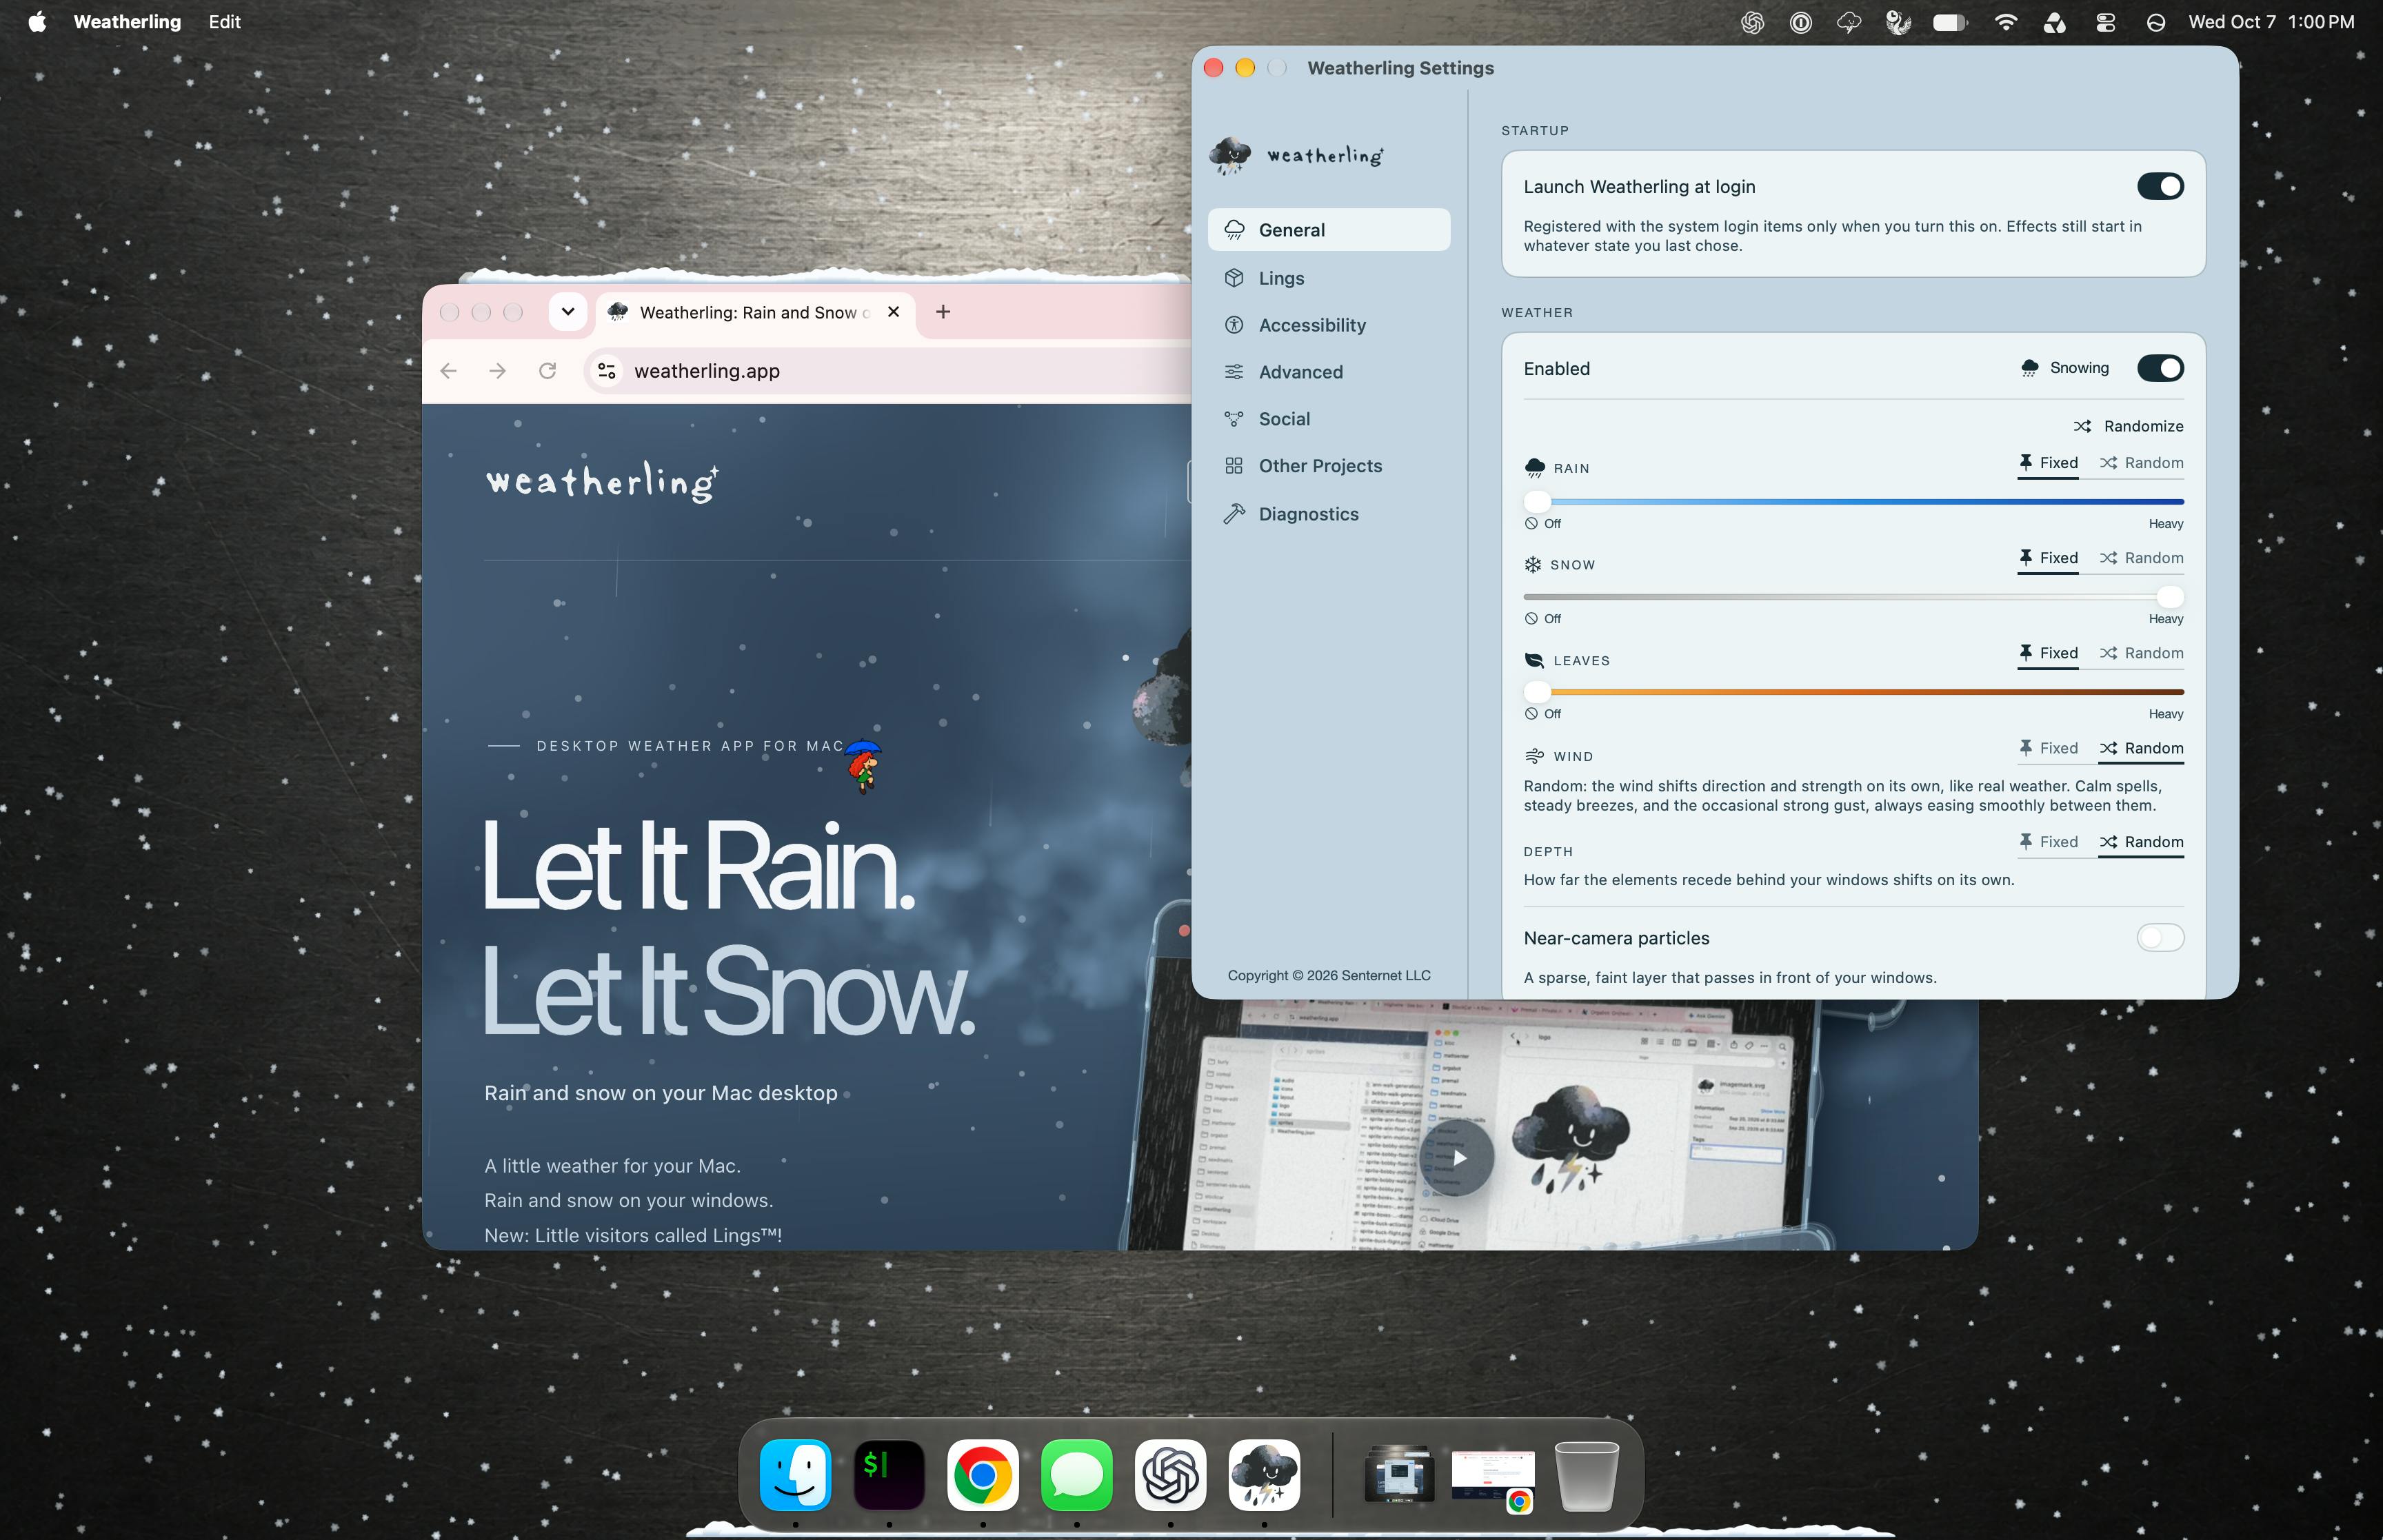Click the Weatherling cloud dock icon
This screenshot has height=1540, width=2383.
tap(1264, 1475)
